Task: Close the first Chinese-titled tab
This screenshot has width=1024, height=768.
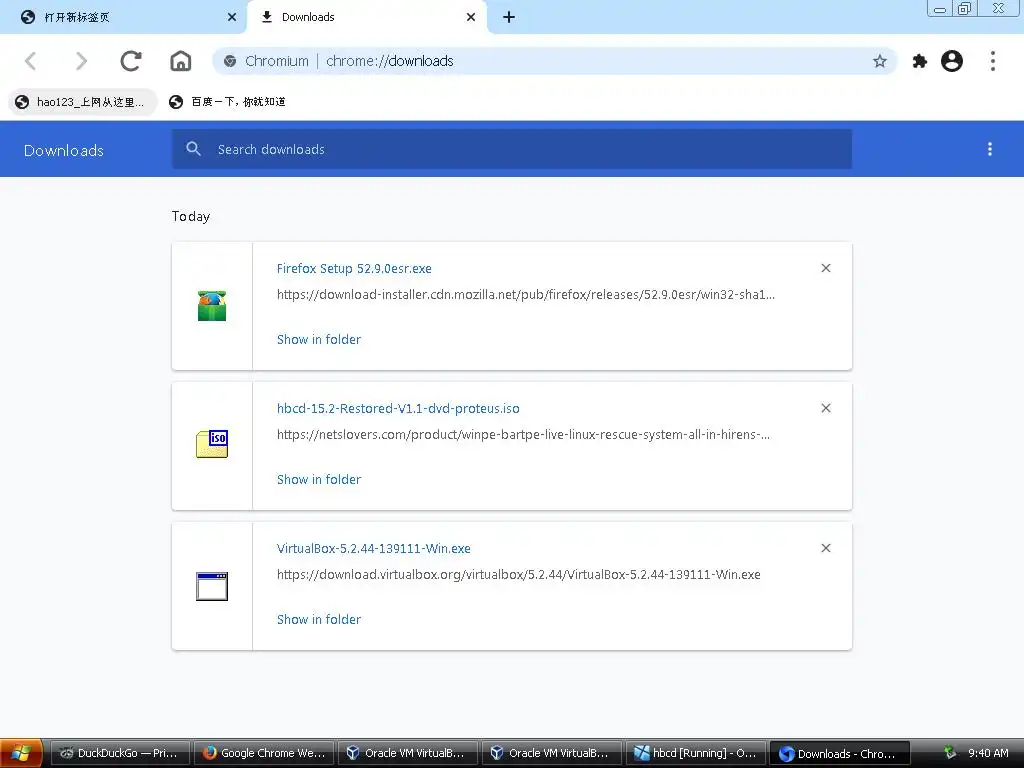Action: point(232,17)
